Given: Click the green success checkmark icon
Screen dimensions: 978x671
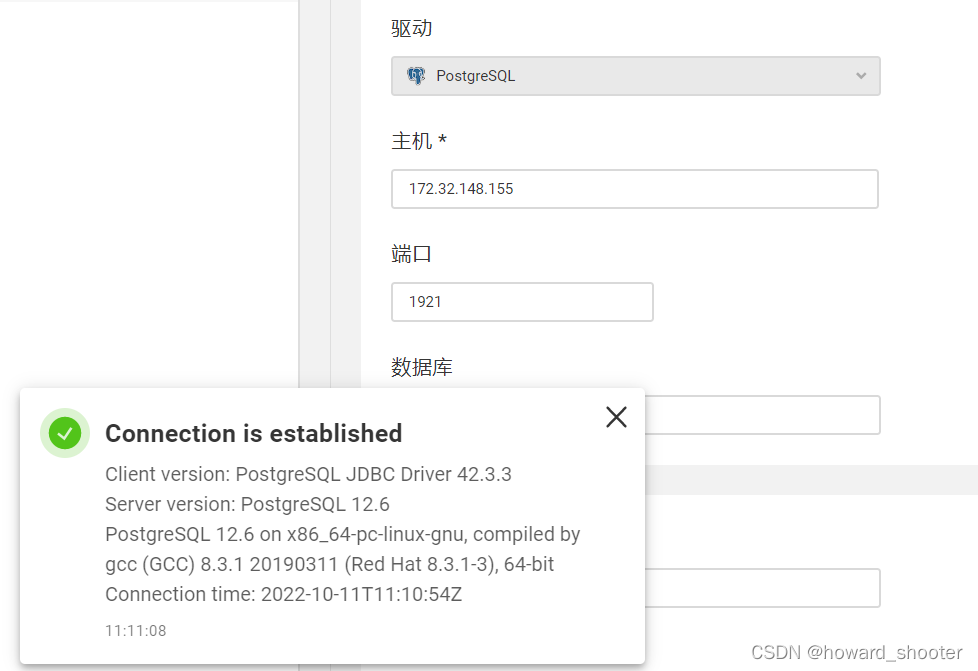Looking at the screenshot, I should [x=64, y=433].
